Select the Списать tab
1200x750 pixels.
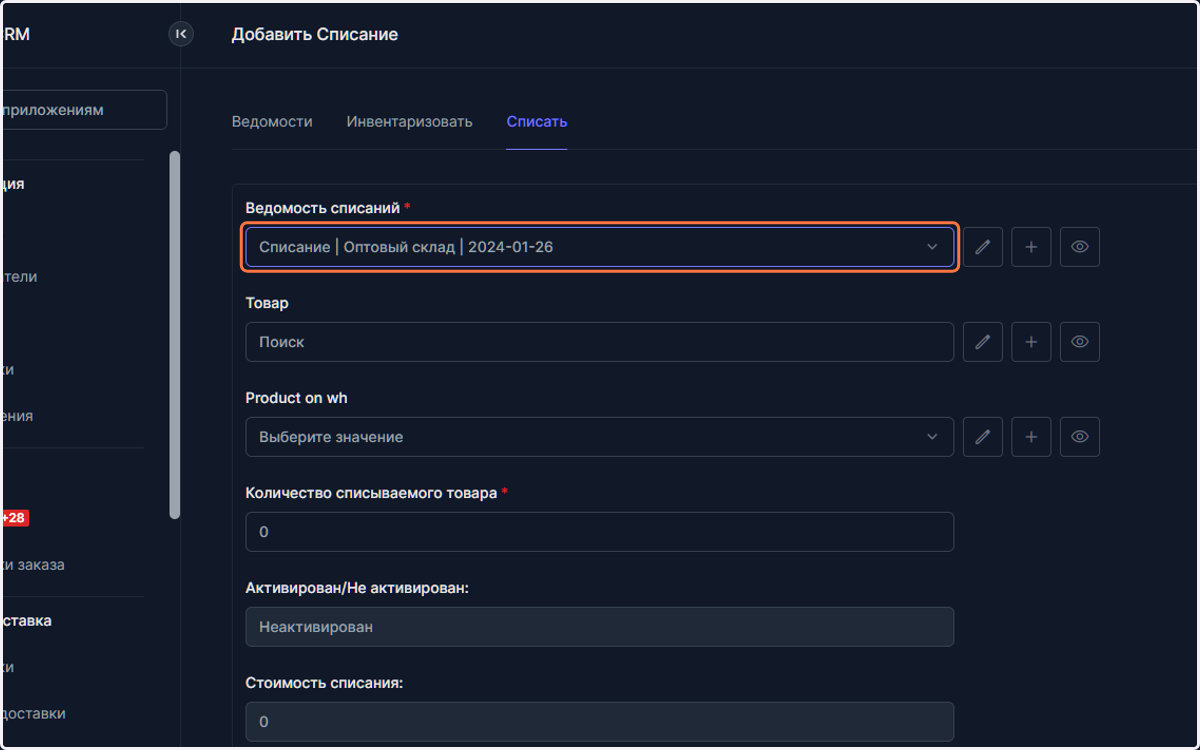tap(537, 122)
